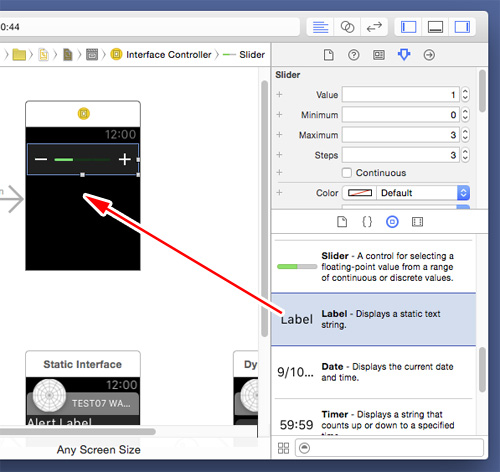Click Interface Controller in the breadcrumb
500x472 pixels.
(x=169, y=55)
